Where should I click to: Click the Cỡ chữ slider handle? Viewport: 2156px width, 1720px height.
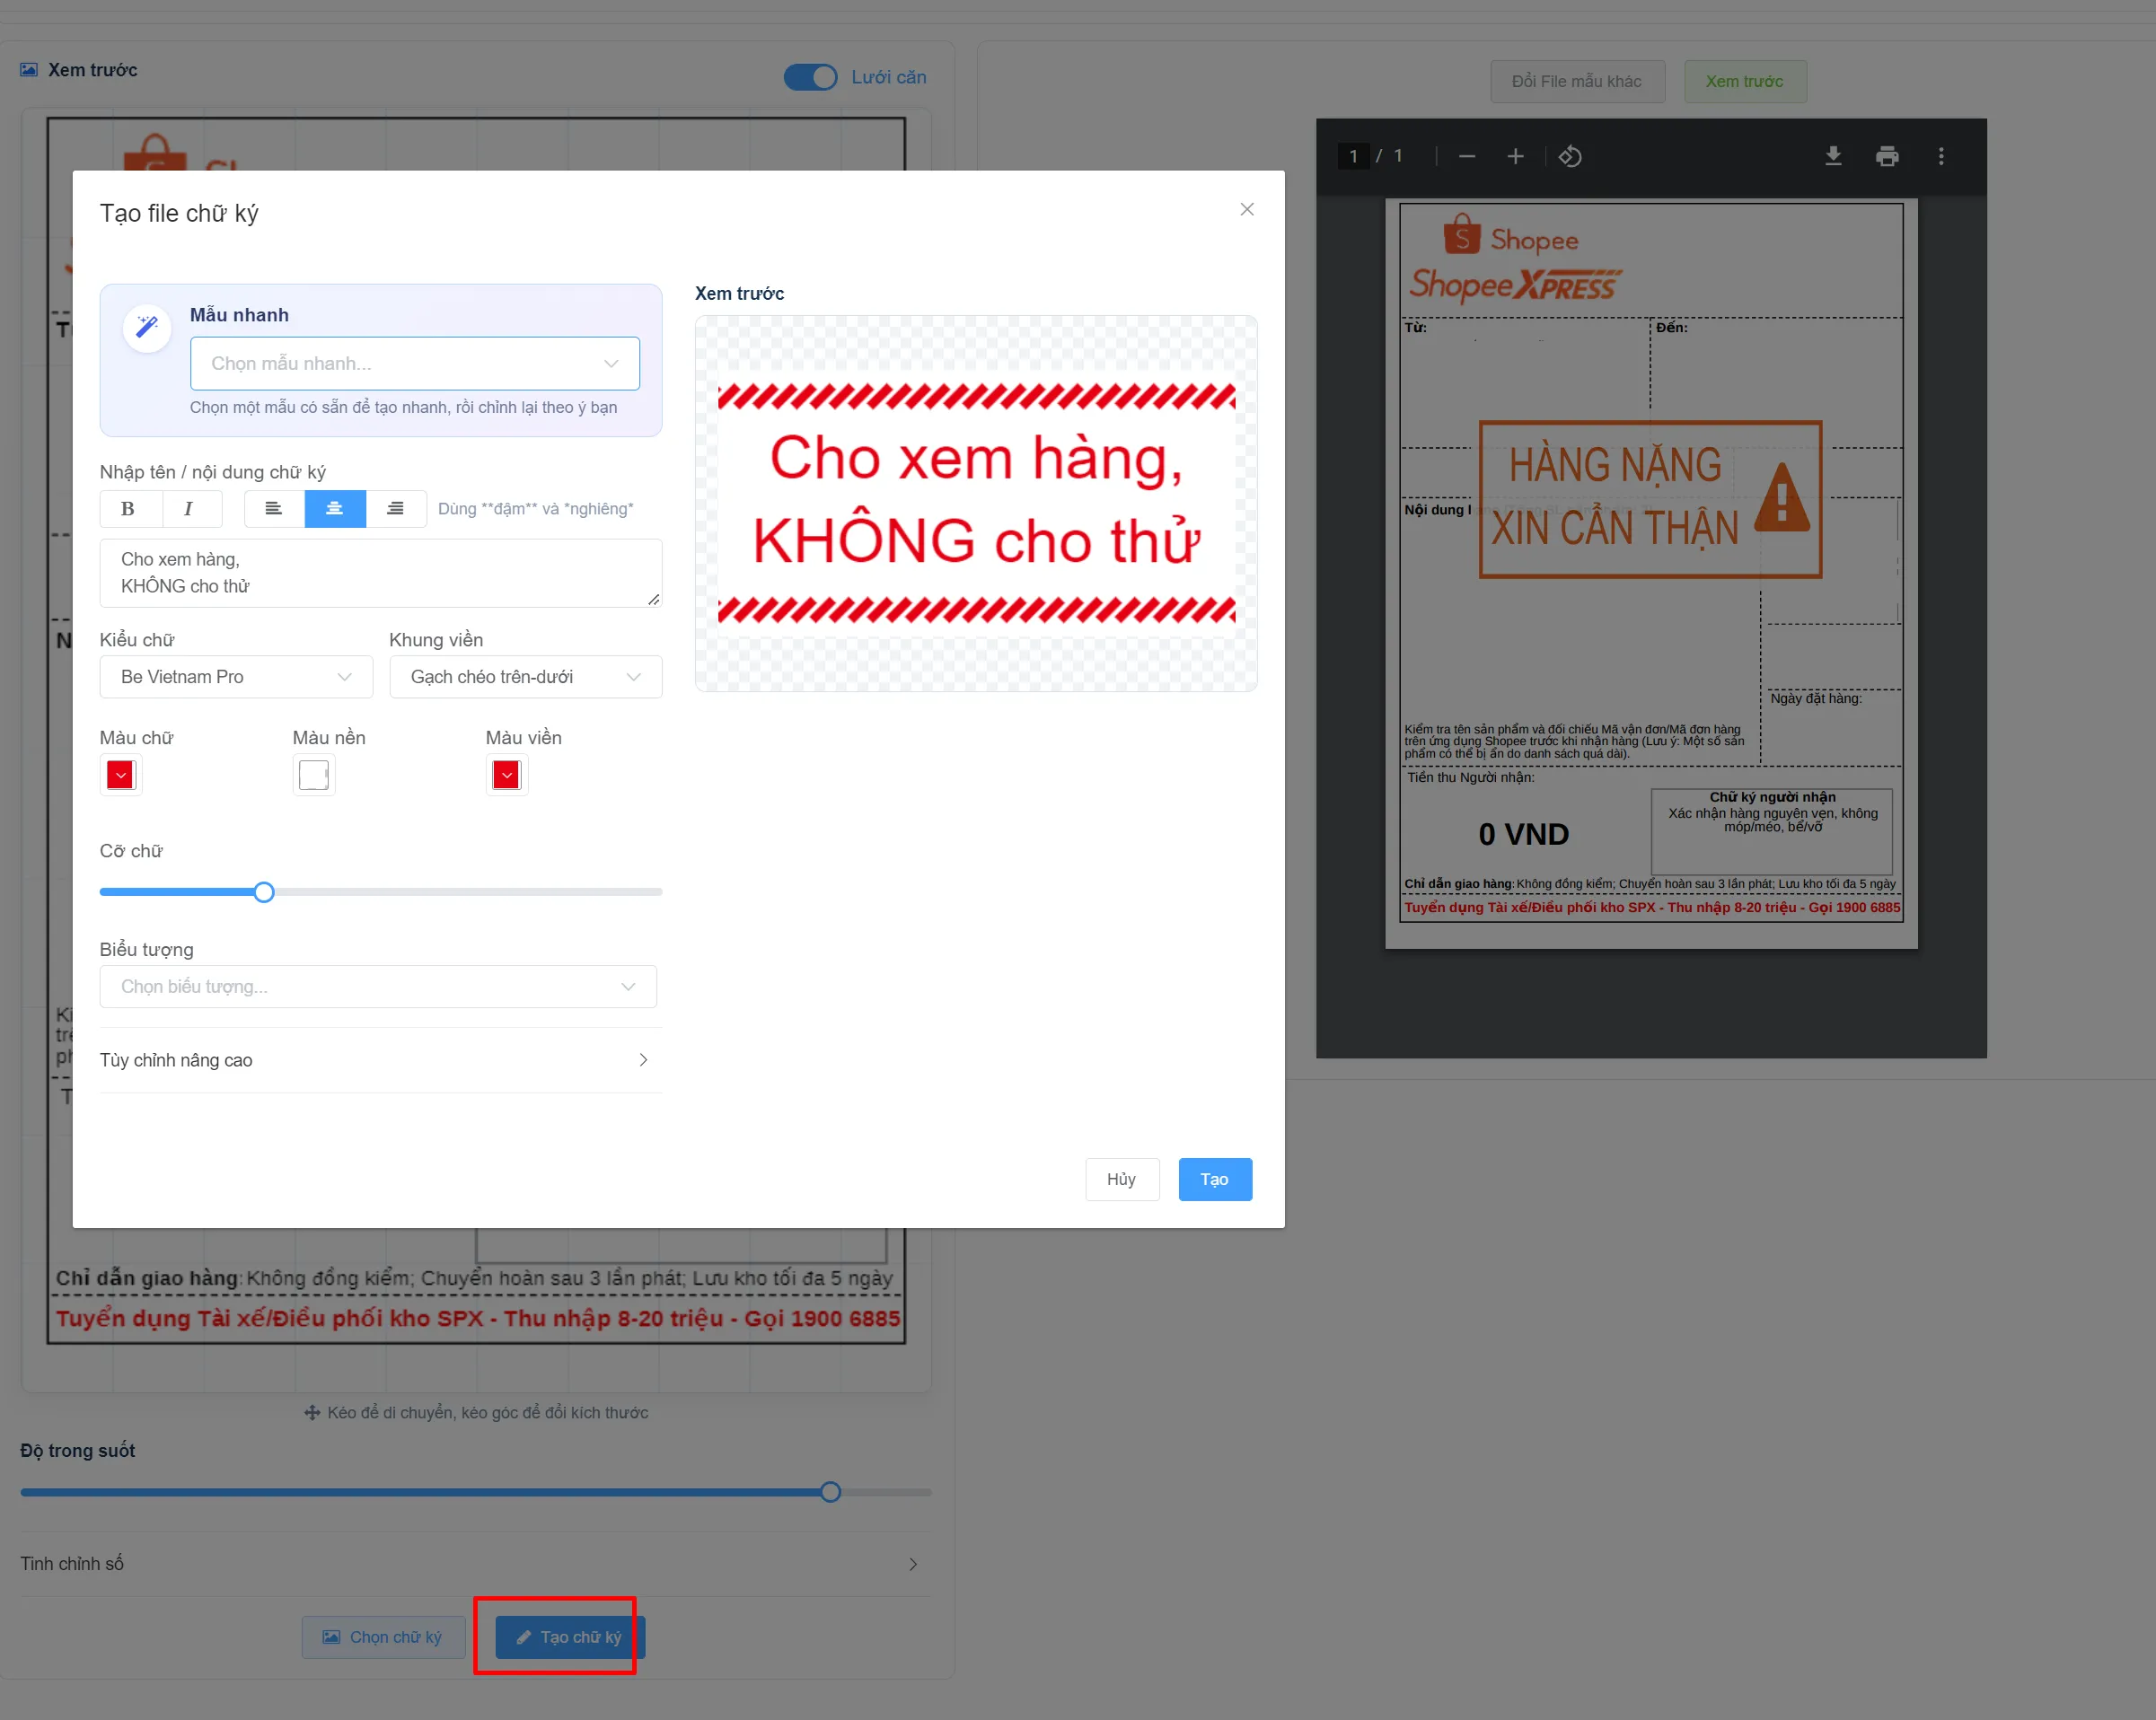coord(264,892)
